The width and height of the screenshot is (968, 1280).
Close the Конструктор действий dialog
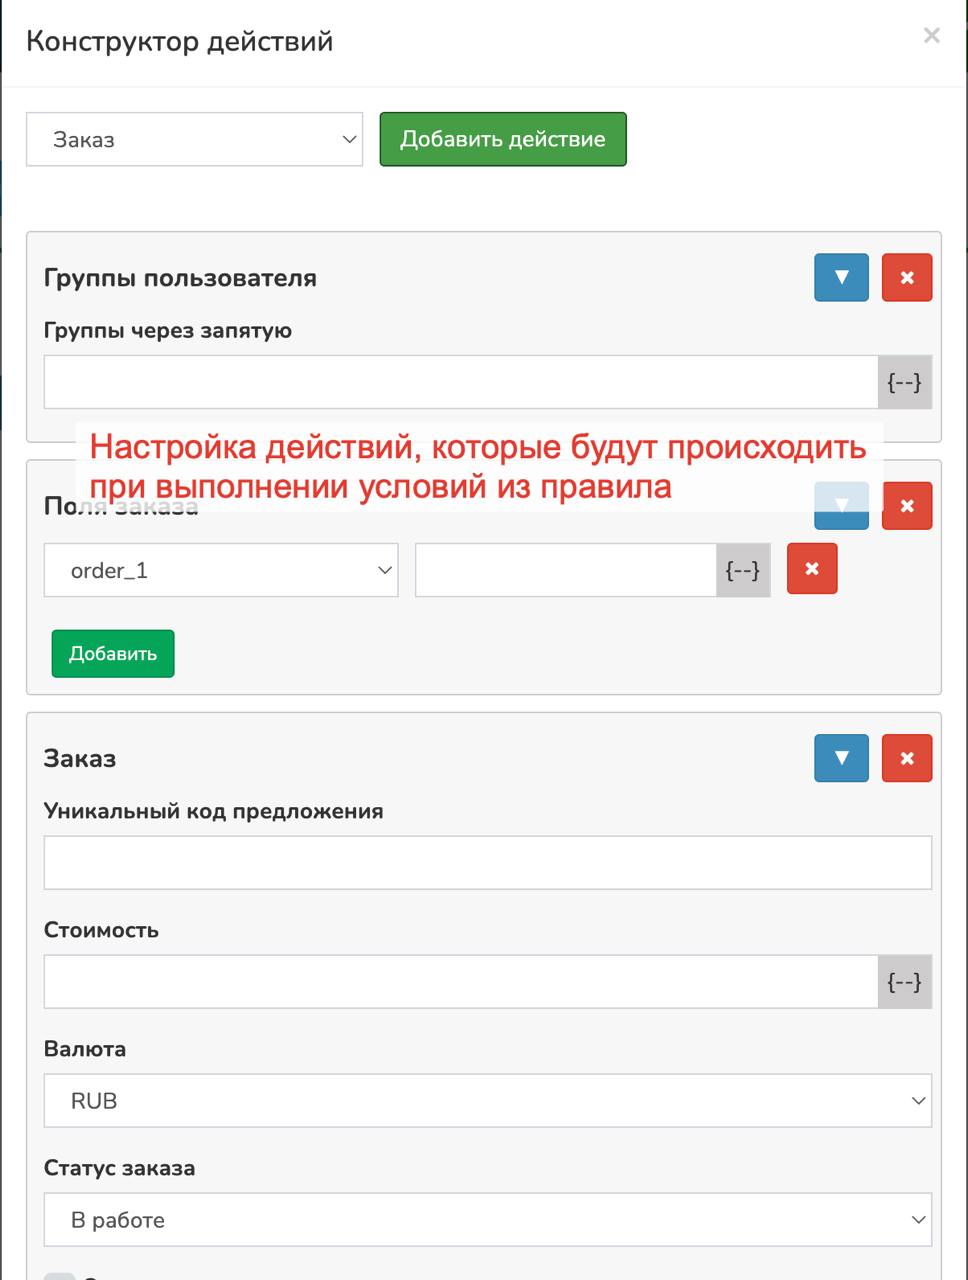tap(931, 36)
